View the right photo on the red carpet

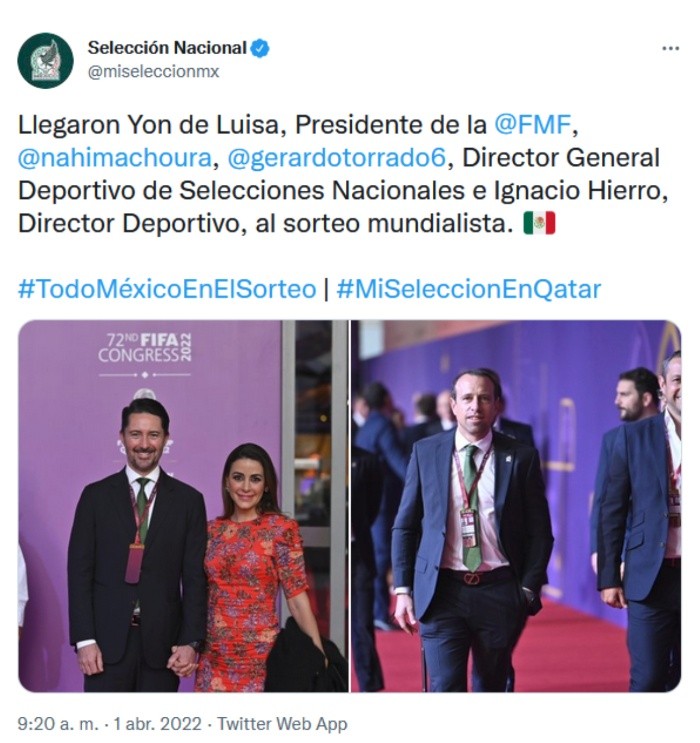point(516,506)
